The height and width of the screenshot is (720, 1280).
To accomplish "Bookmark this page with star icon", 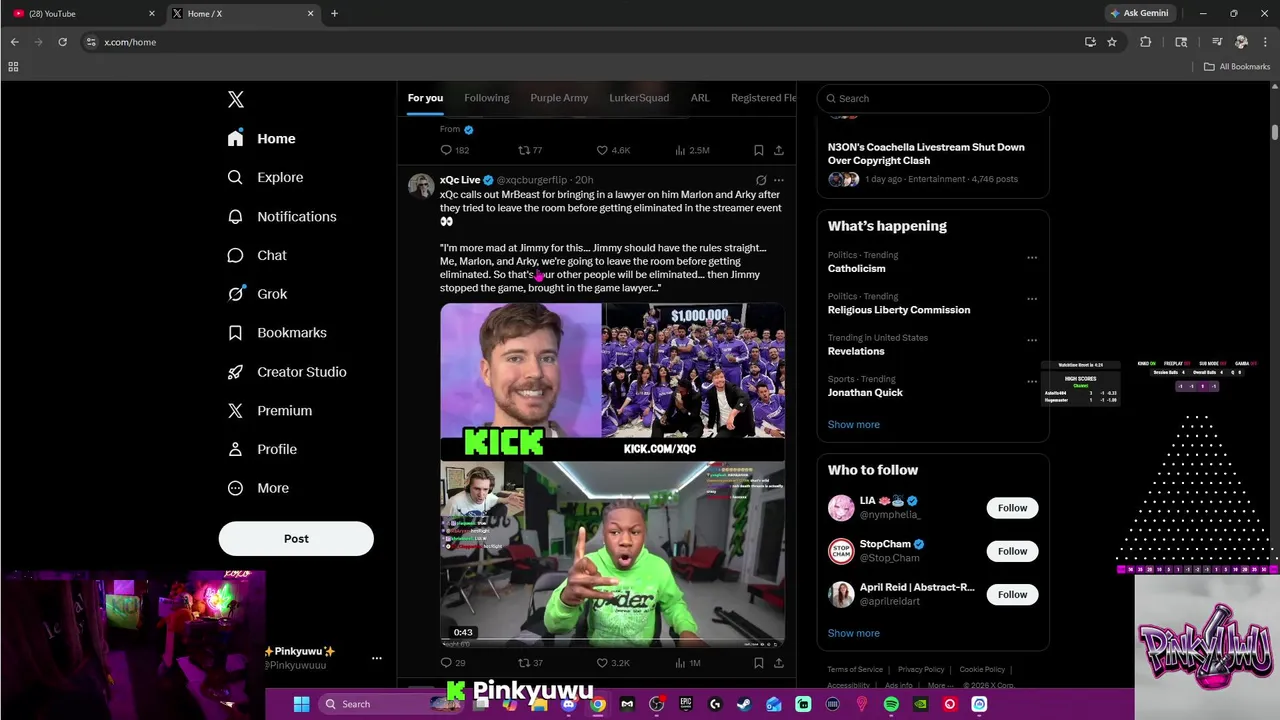I will click(x=1112, y=42).
